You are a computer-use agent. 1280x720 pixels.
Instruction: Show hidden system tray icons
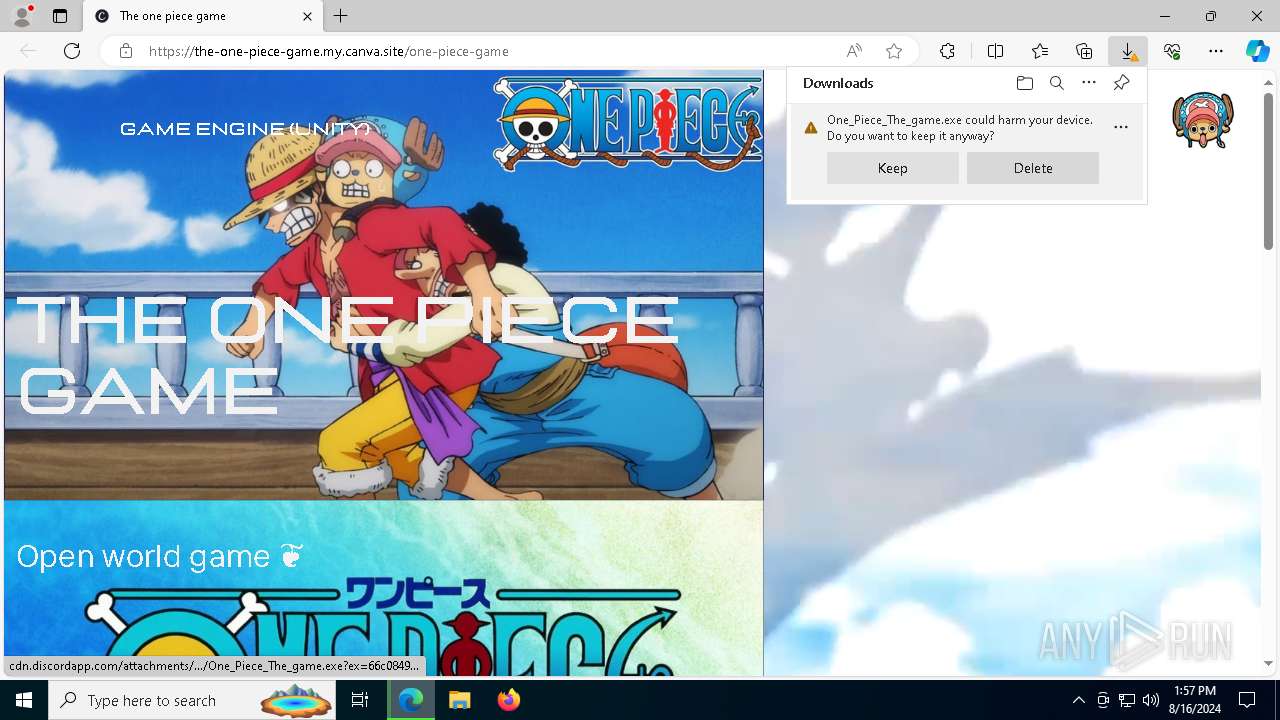point(1078,700)
